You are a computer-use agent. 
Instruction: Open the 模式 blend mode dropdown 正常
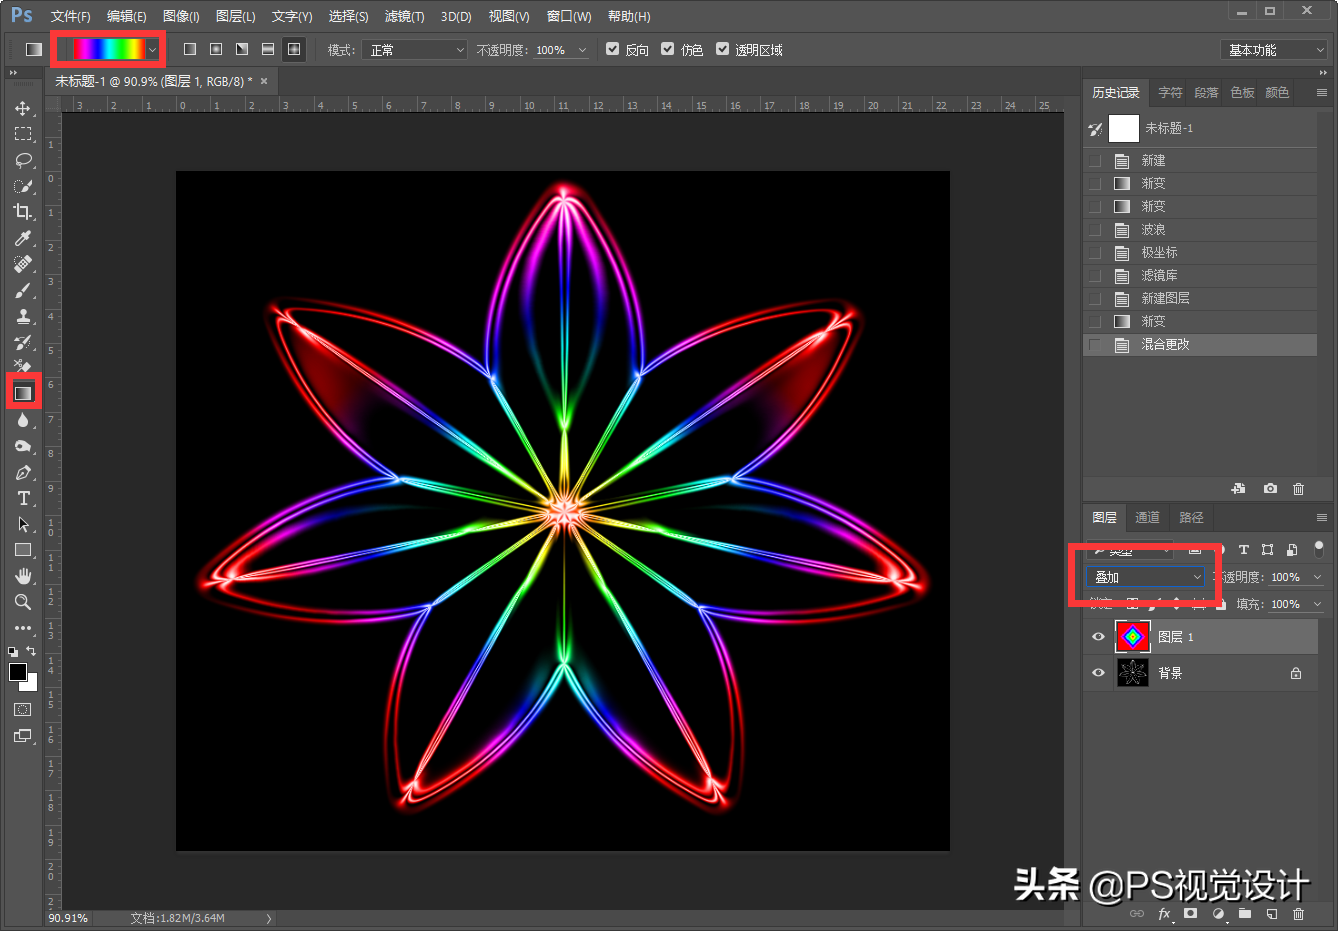pyautogui.click(x=414, y=49)
